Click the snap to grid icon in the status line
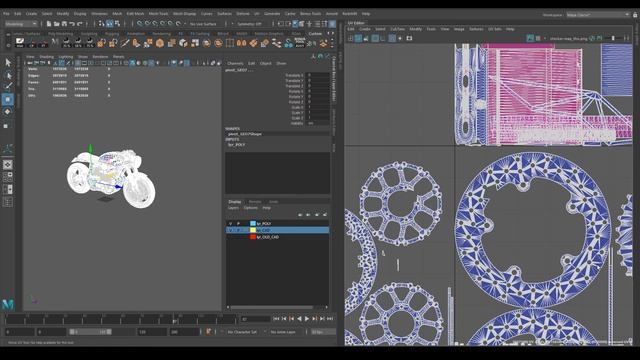The width and height of the screenshot is (640, 360). [140, 24]
